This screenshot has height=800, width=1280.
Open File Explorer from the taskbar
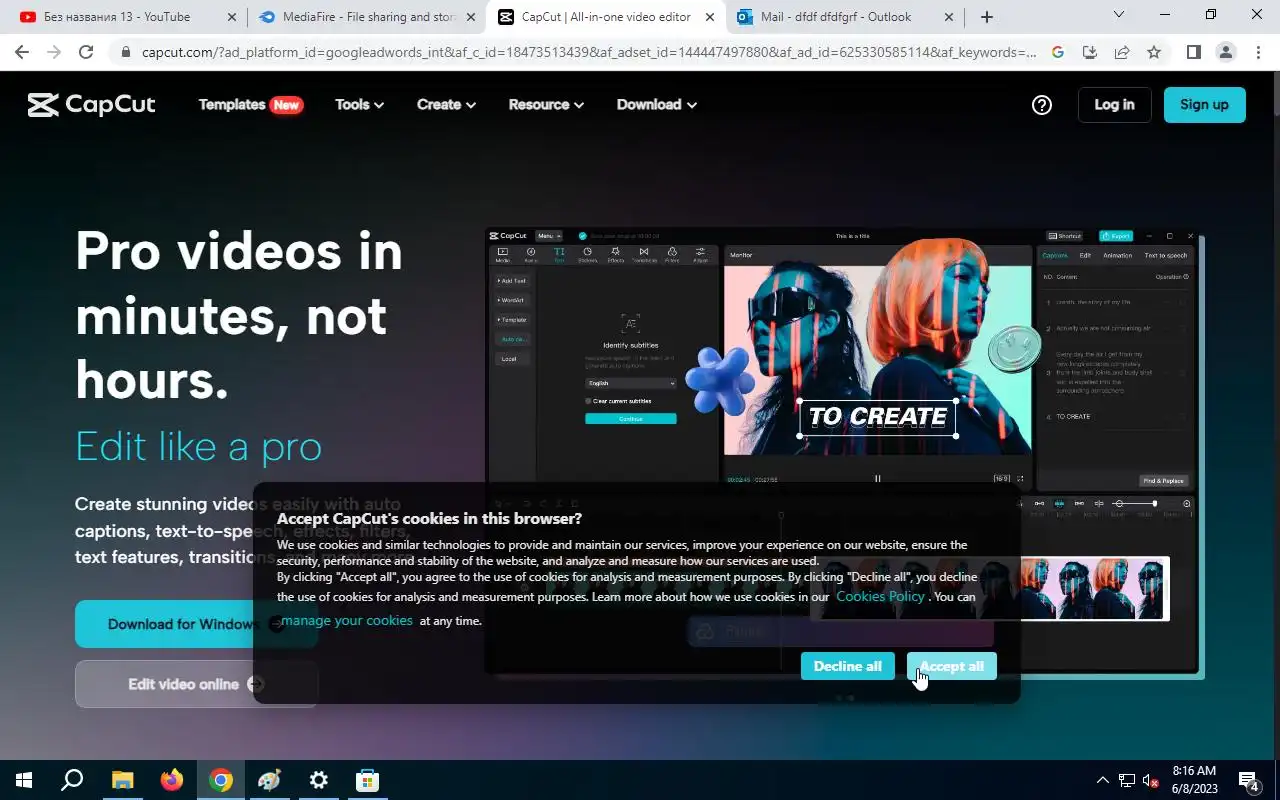click(x=122, y=780)
